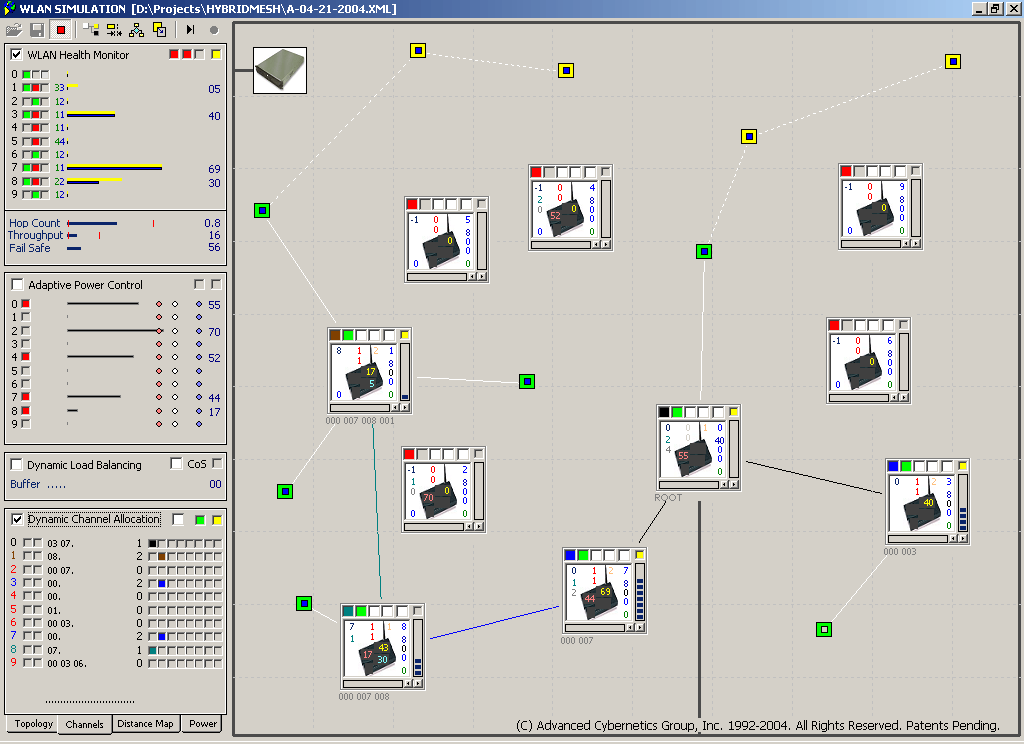Click right scroll arrow on ROOT node panel
1024x744 pixels.
734,485
